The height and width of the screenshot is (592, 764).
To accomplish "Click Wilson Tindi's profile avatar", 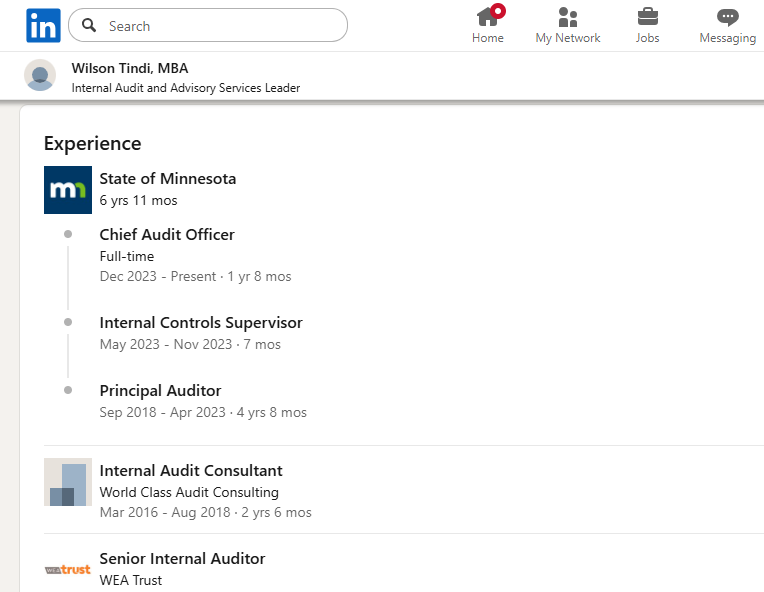I will pos(40,75).
